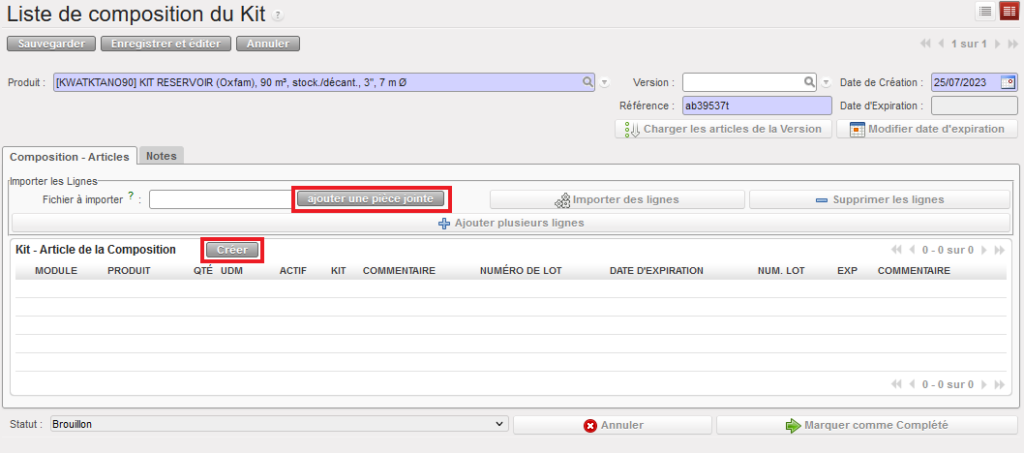Focus the Référence input field
Viewport: 1024px width, 453px height.
(x=757, y=105)
